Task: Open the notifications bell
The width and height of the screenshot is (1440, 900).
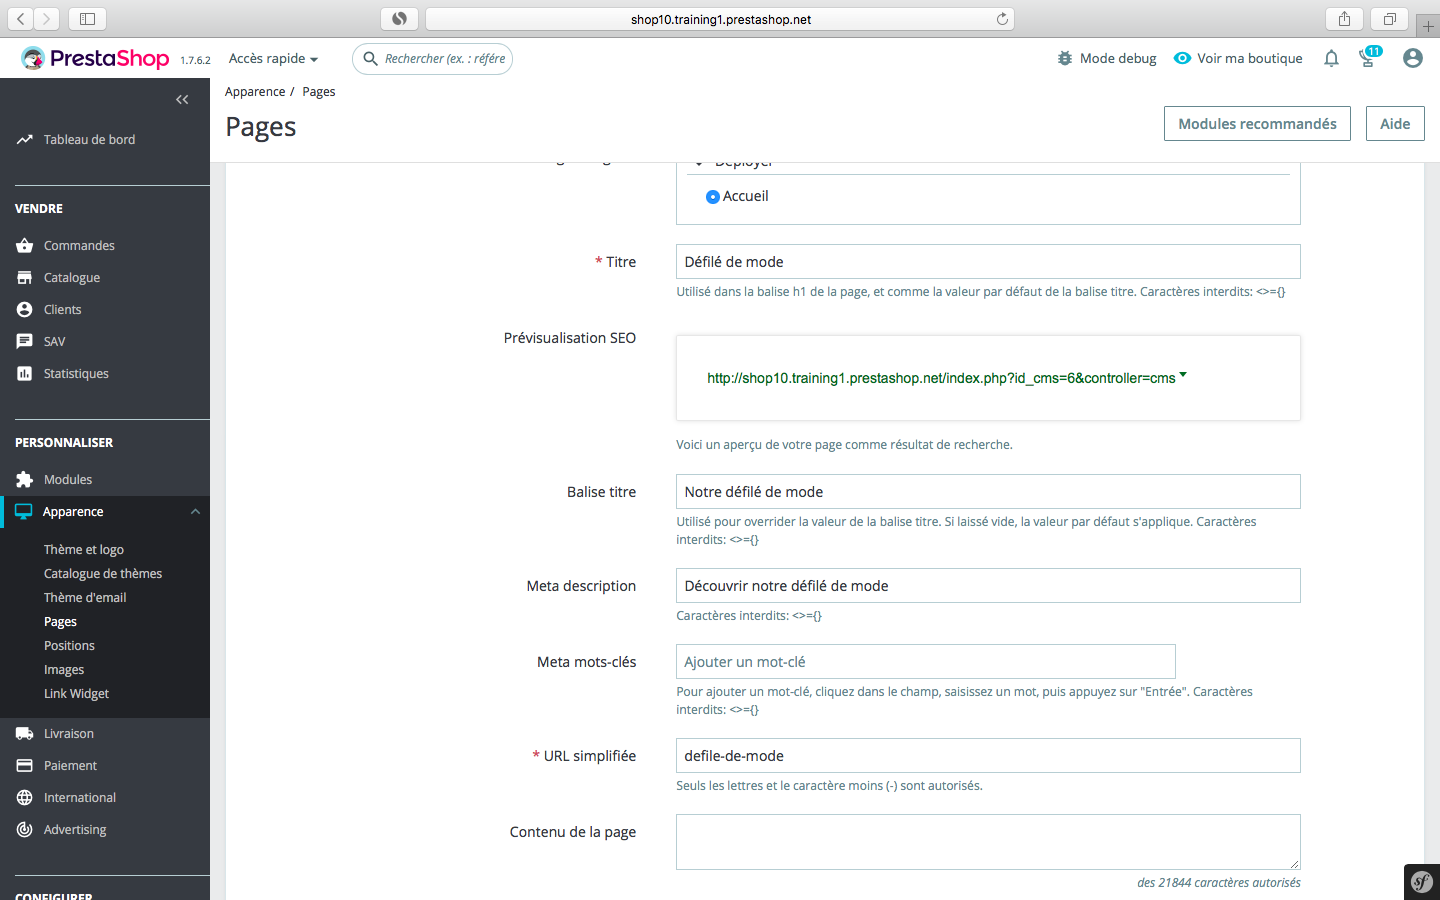Action: [x=1331, y=59]
